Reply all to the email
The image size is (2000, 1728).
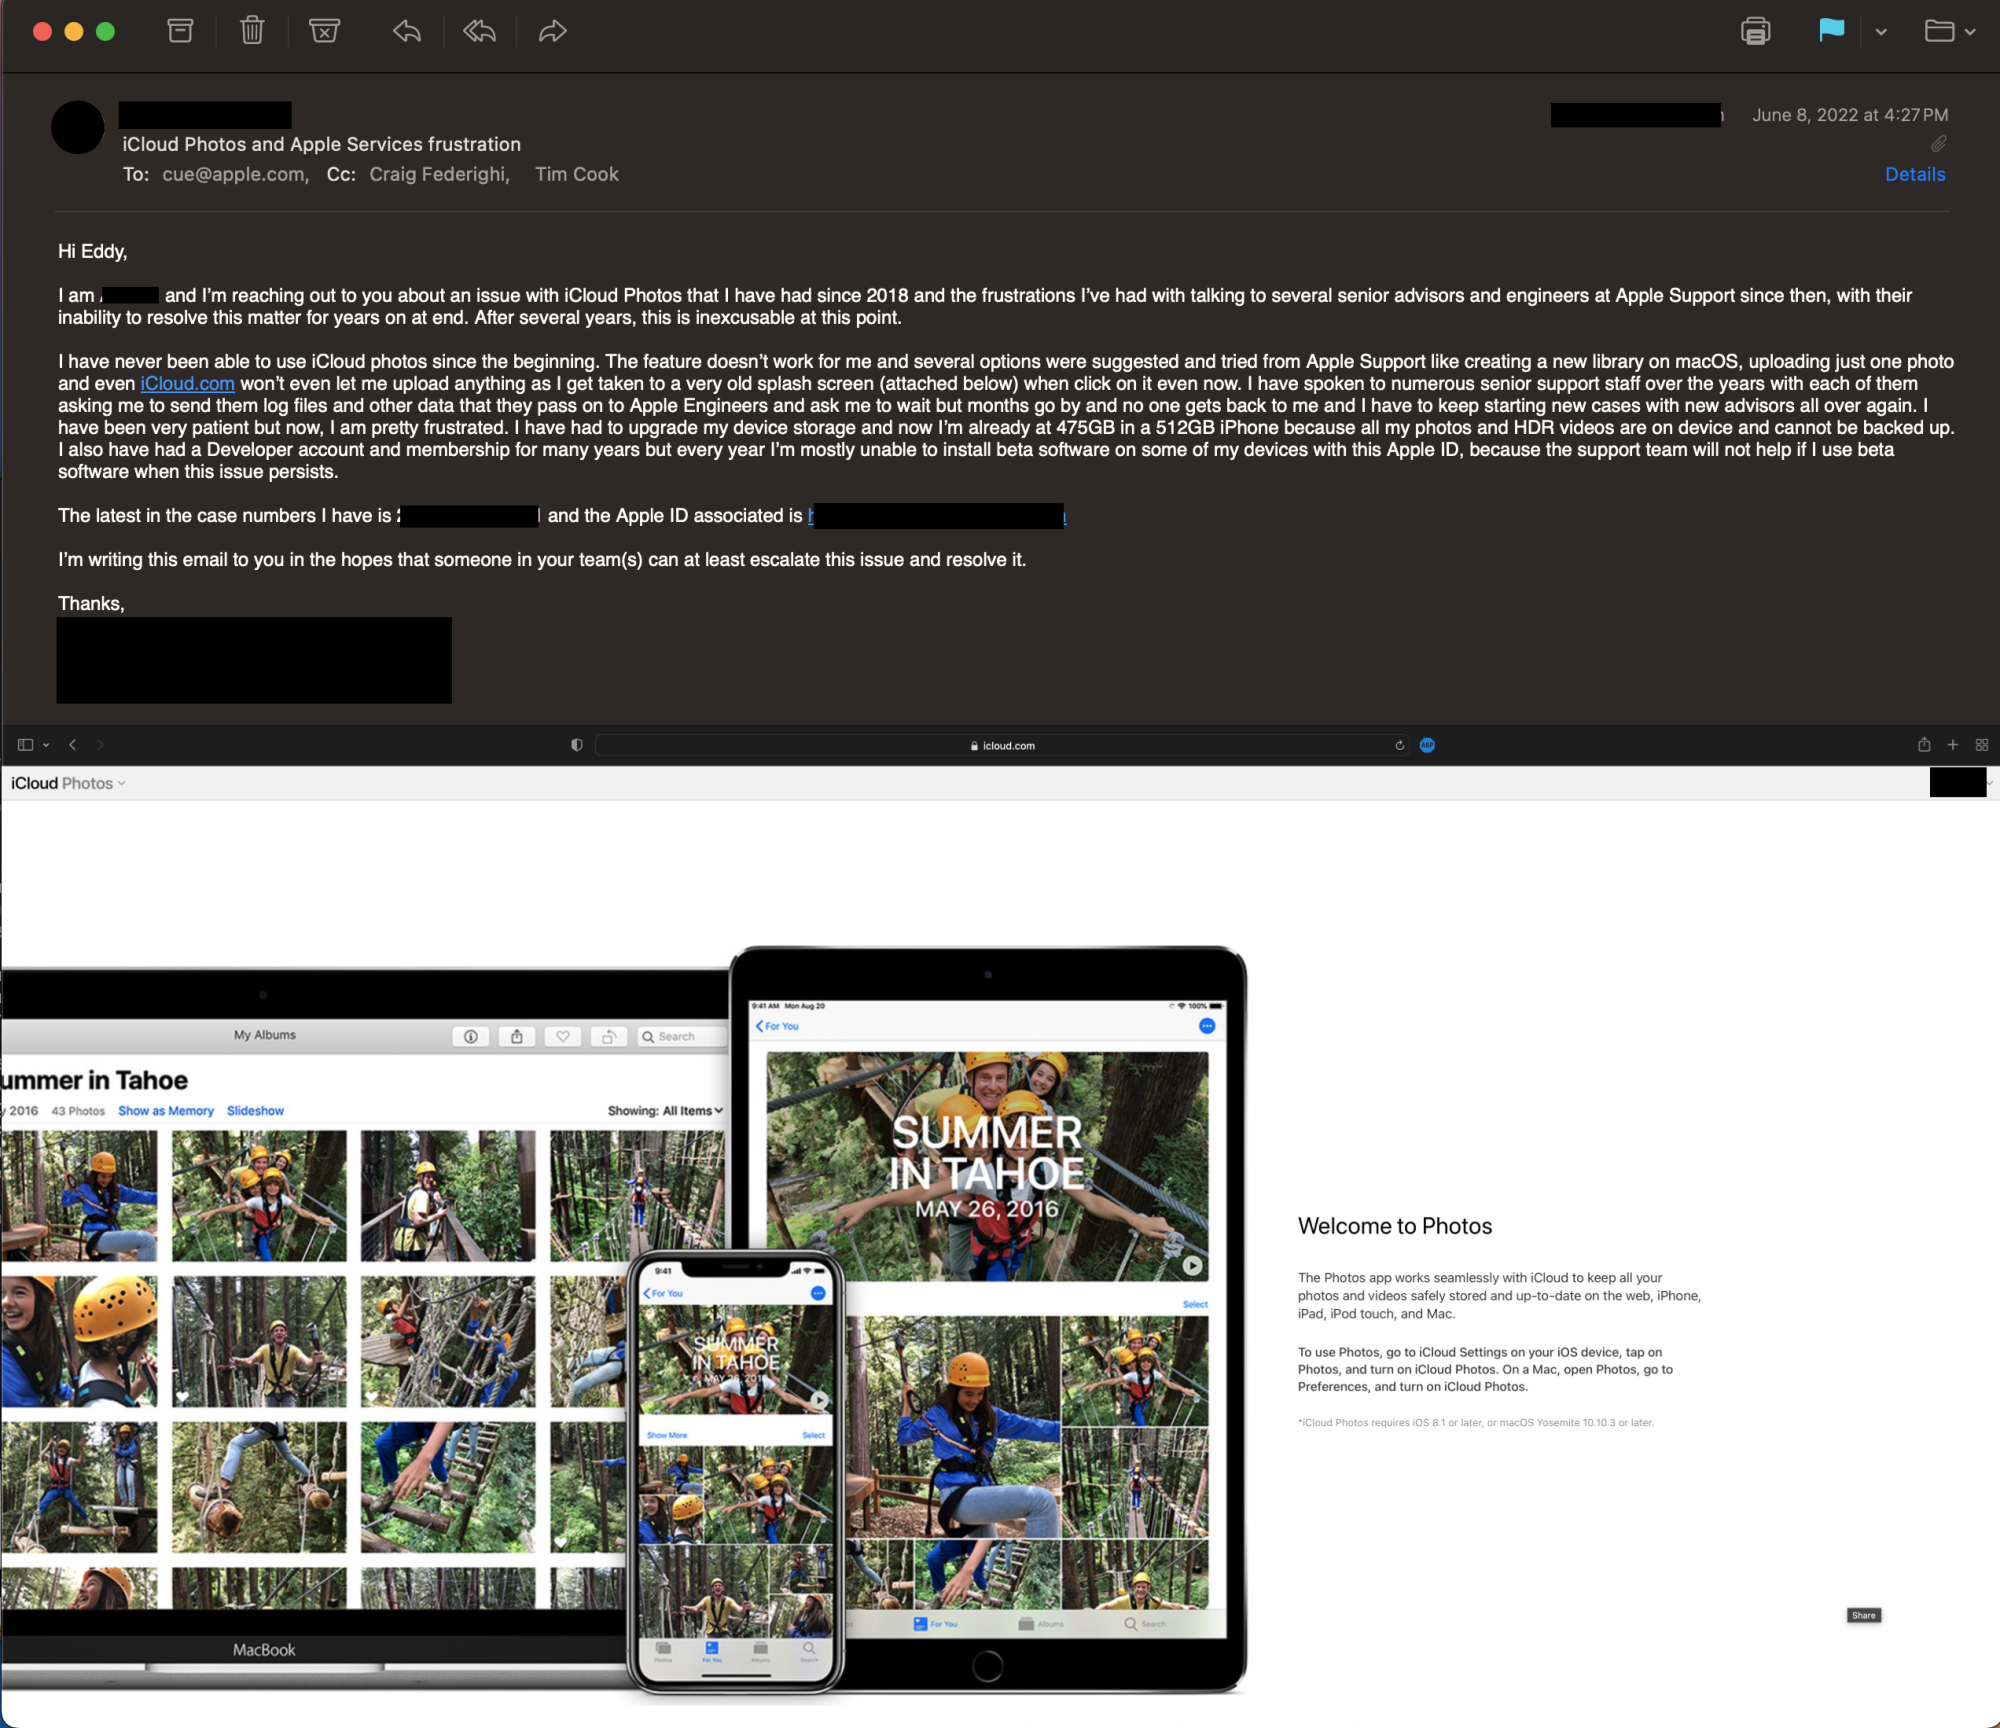[x=479, y=31]
